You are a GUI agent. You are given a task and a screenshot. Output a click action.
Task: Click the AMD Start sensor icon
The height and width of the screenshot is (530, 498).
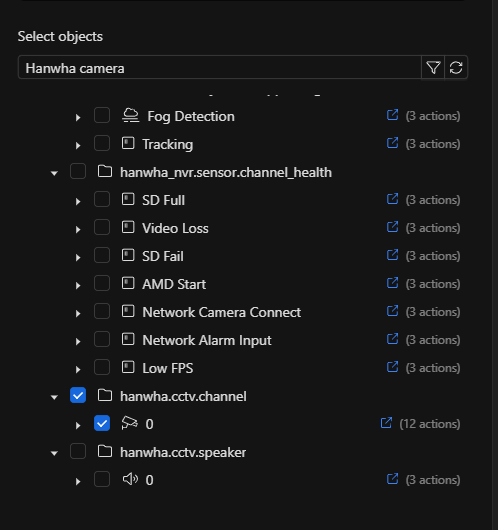coord(128,283)
